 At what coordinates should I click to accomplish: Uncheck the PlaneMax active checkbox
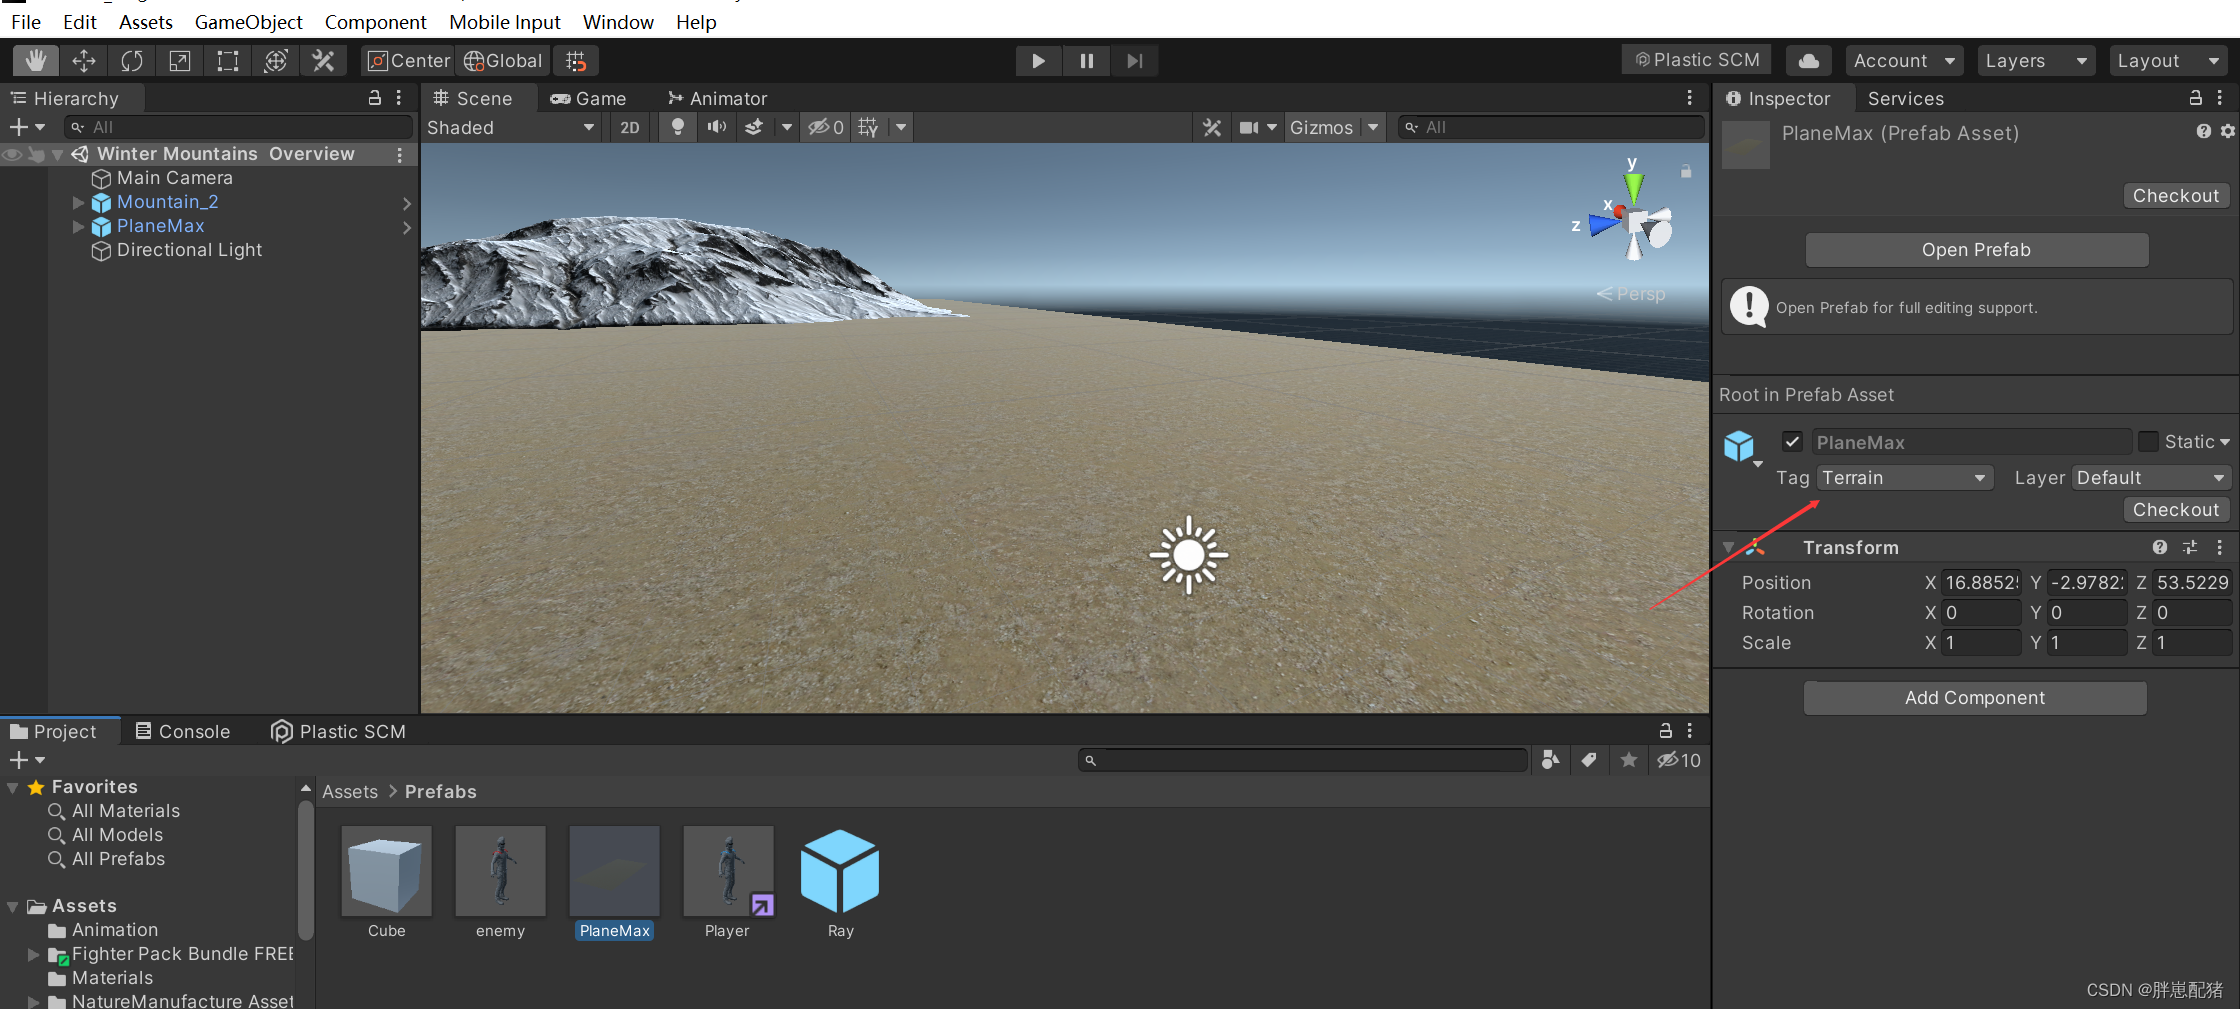pyautogui.click(x=1791, y=441)
